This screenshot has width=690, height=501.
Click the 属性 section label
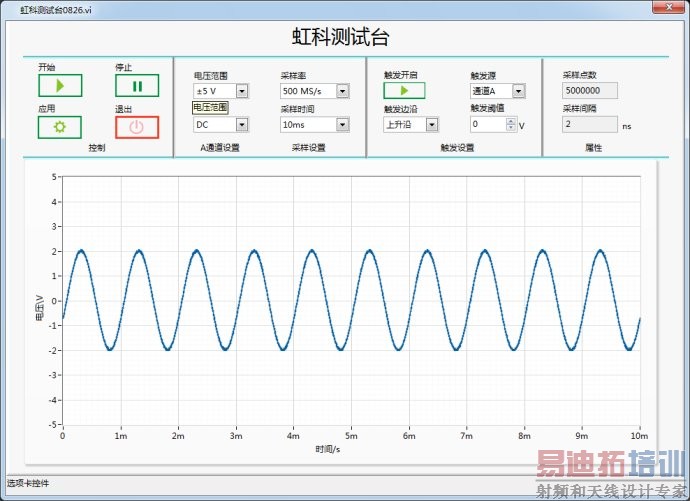point(594,148)
